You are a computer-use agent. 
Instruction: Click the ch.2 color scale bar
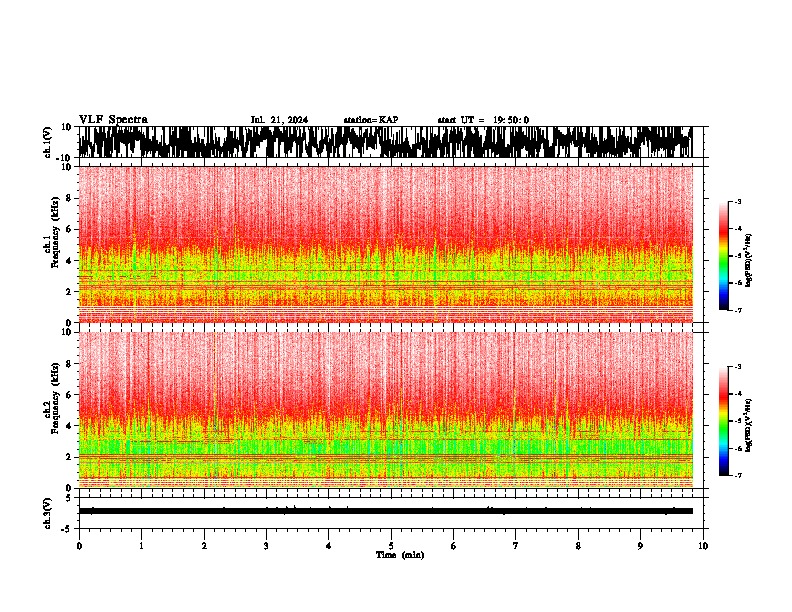coord(724,421)
